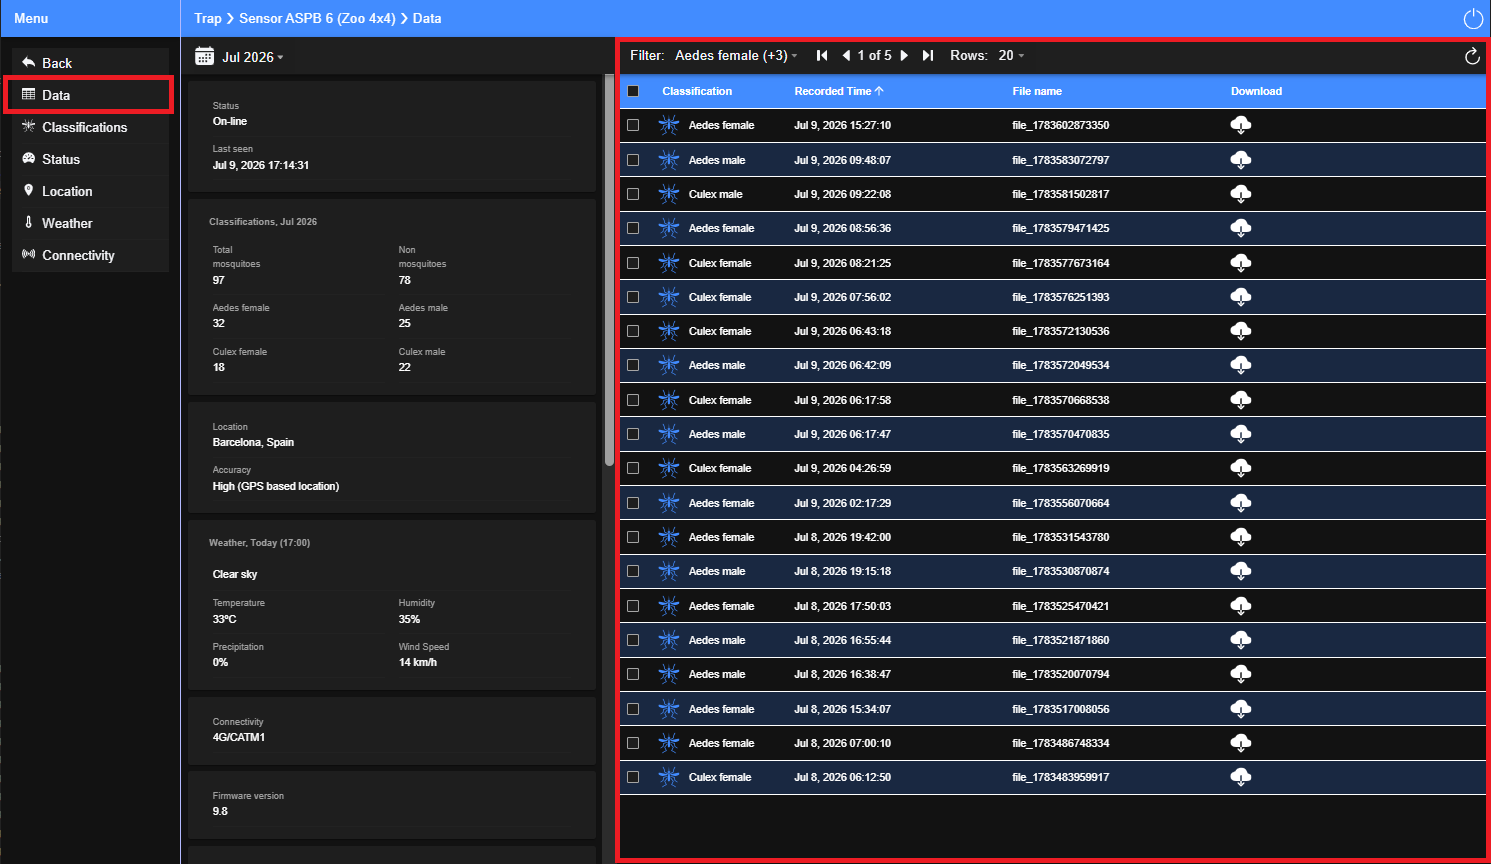Select checkbox for file_1783579471425 row
This screenshot has width=1491, height=864.
(633, 228)
